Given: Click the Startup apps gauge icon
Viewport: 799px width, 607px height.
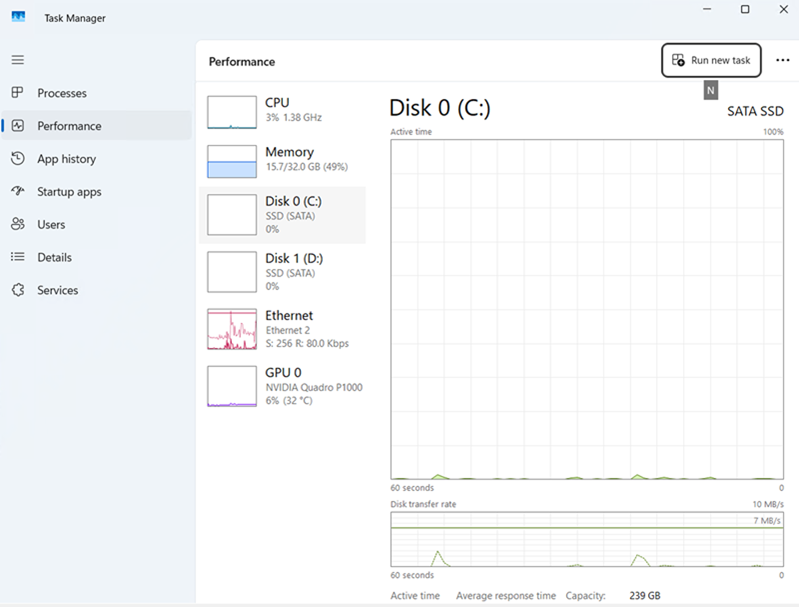Looking at the screenshot, I should coord(17,192).
